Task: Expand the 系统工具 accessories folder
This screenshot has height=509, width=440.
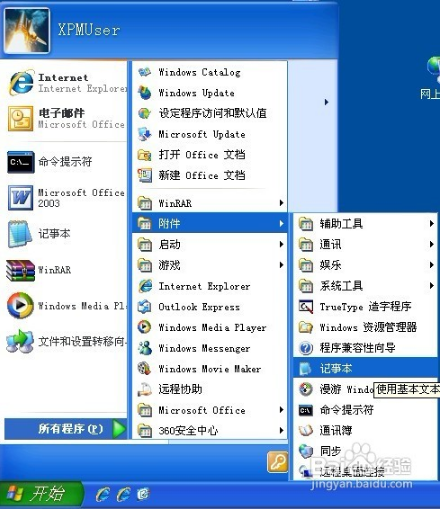Action: (366, 286)
